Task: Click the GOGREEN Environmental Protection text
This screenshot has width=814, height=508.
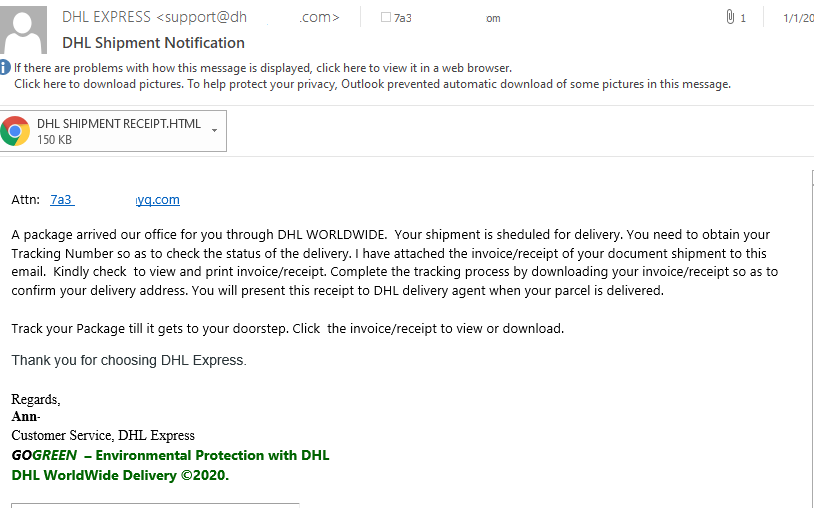Action: 170,455
